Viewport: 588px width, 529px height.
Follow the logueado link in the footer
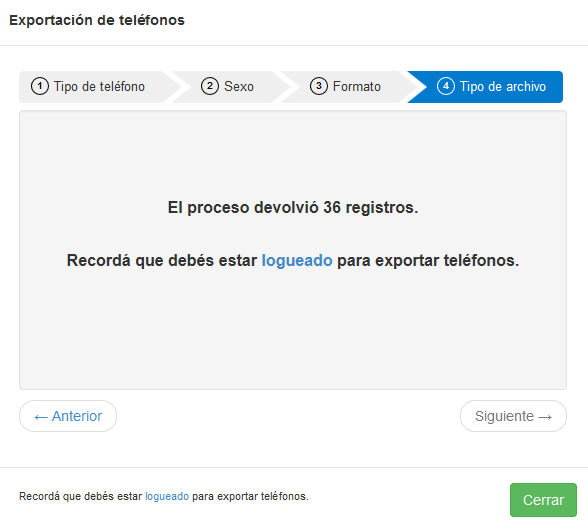(x=167, y=496)
